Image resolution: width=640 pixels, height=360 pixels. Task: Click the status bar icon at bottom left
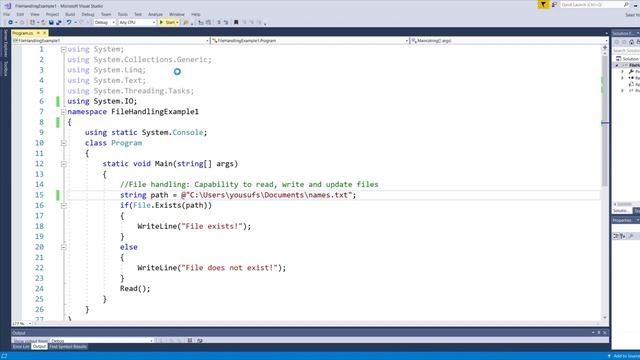pyautogui.click(x=4, y=356)
